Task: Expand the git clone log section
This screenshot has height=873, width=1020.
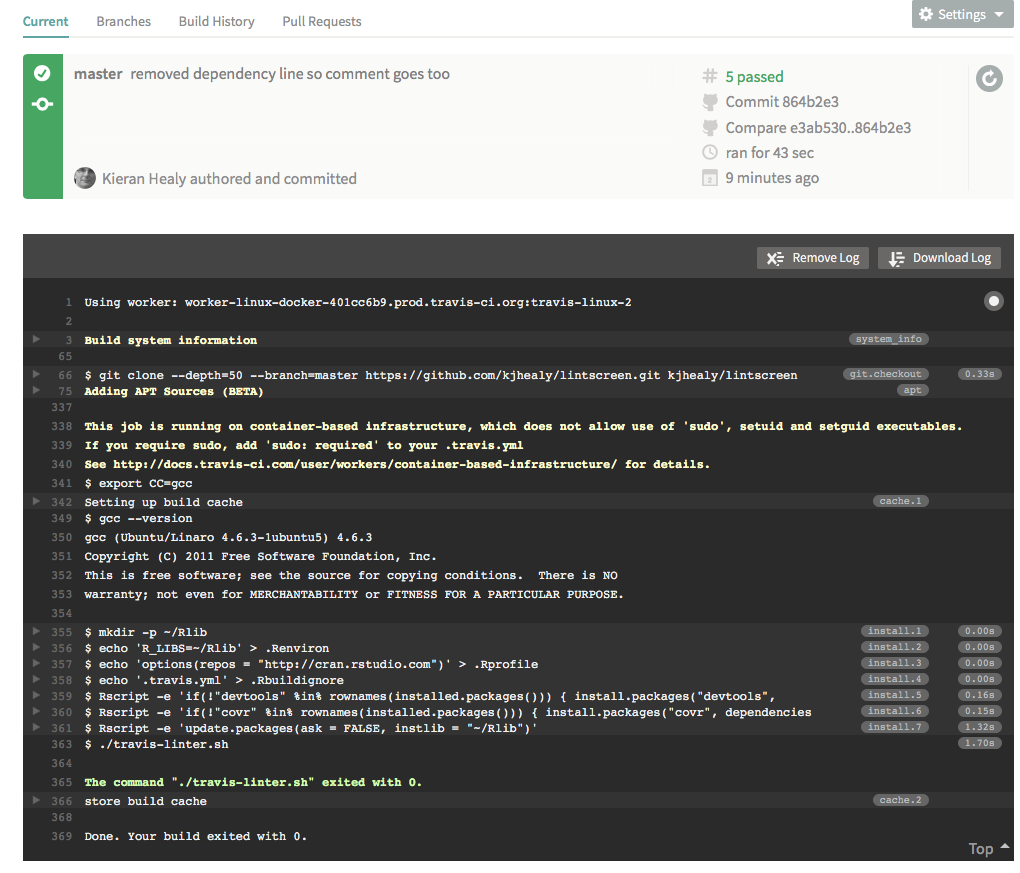Action: click(37, 375)
